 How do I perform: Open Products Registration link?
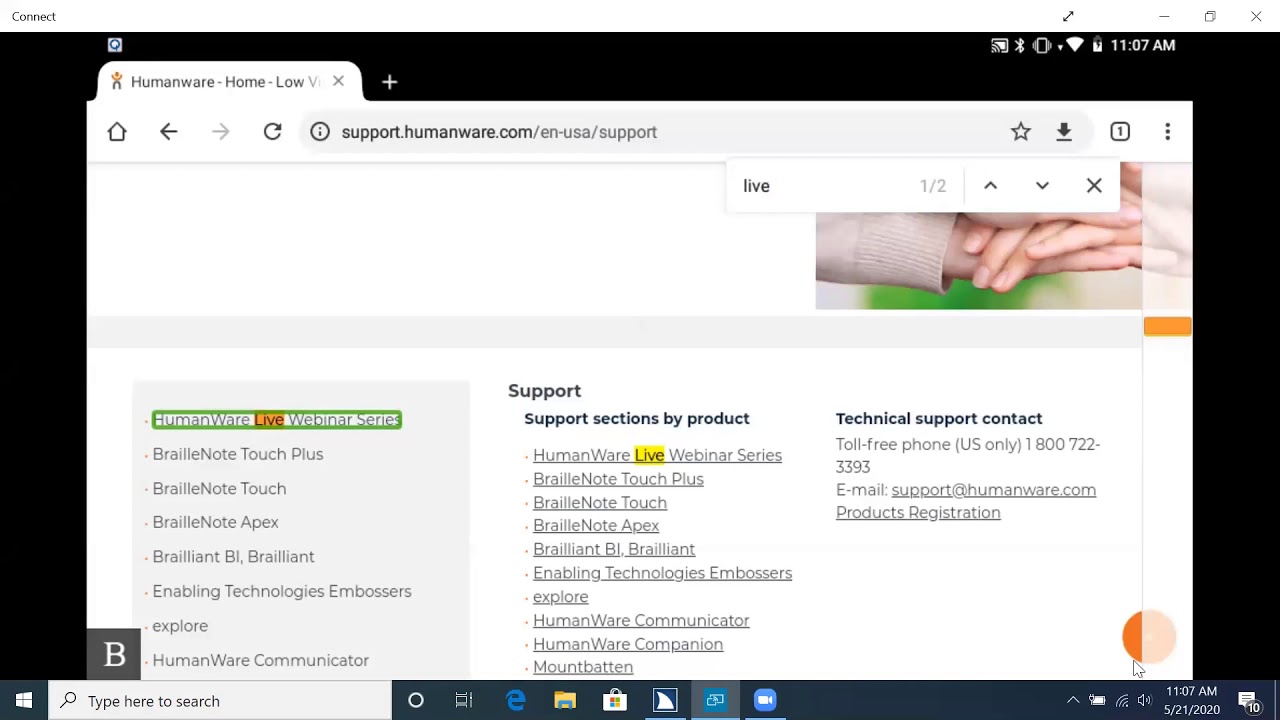pyautogui.click(x=918, y=513)
